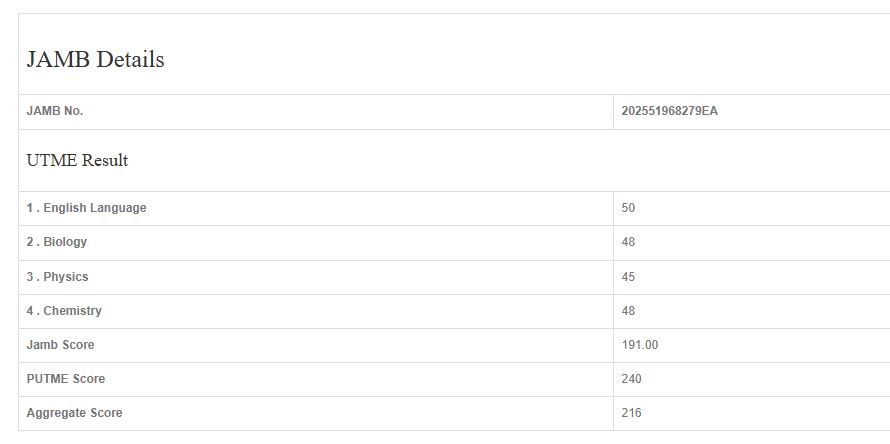
Task: Select the PUTME Score label
Action: coord(65,379)
